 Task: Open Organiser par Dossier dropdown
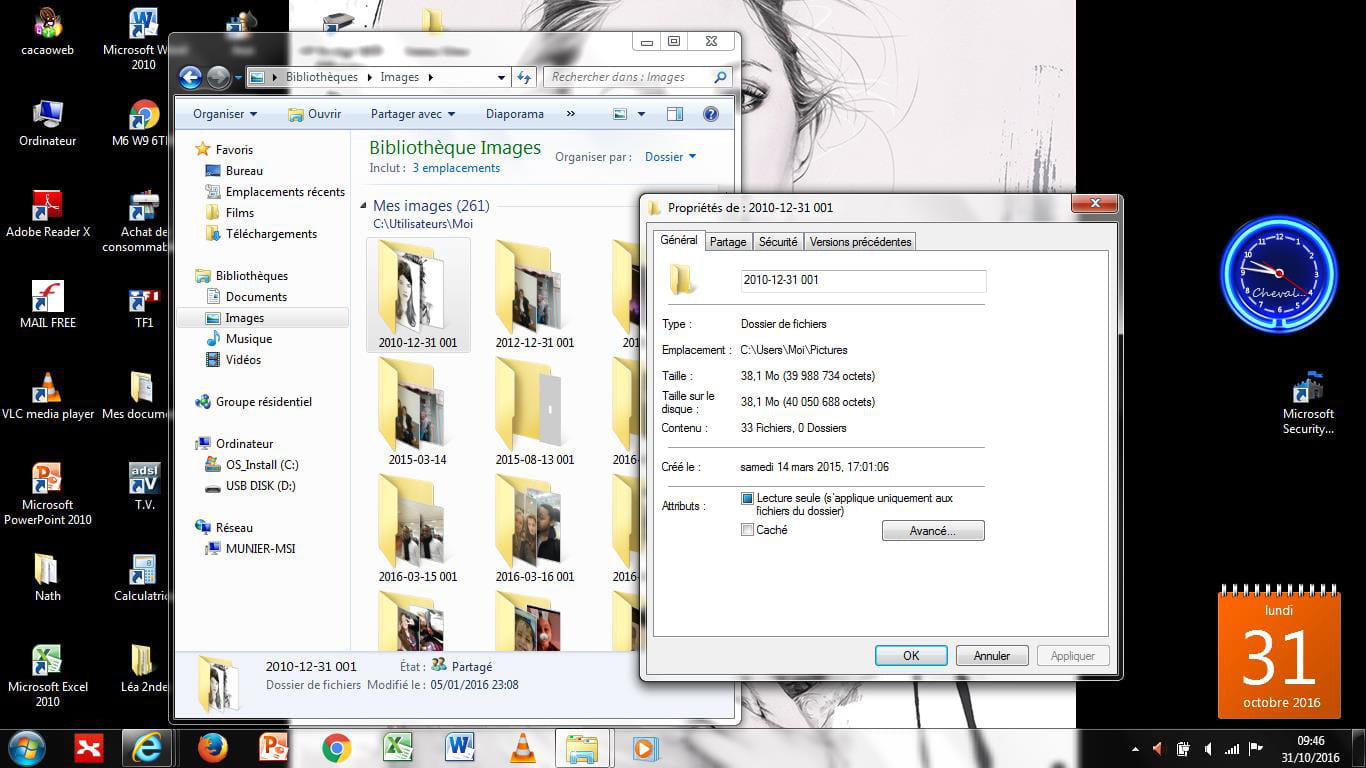[671, 157]
